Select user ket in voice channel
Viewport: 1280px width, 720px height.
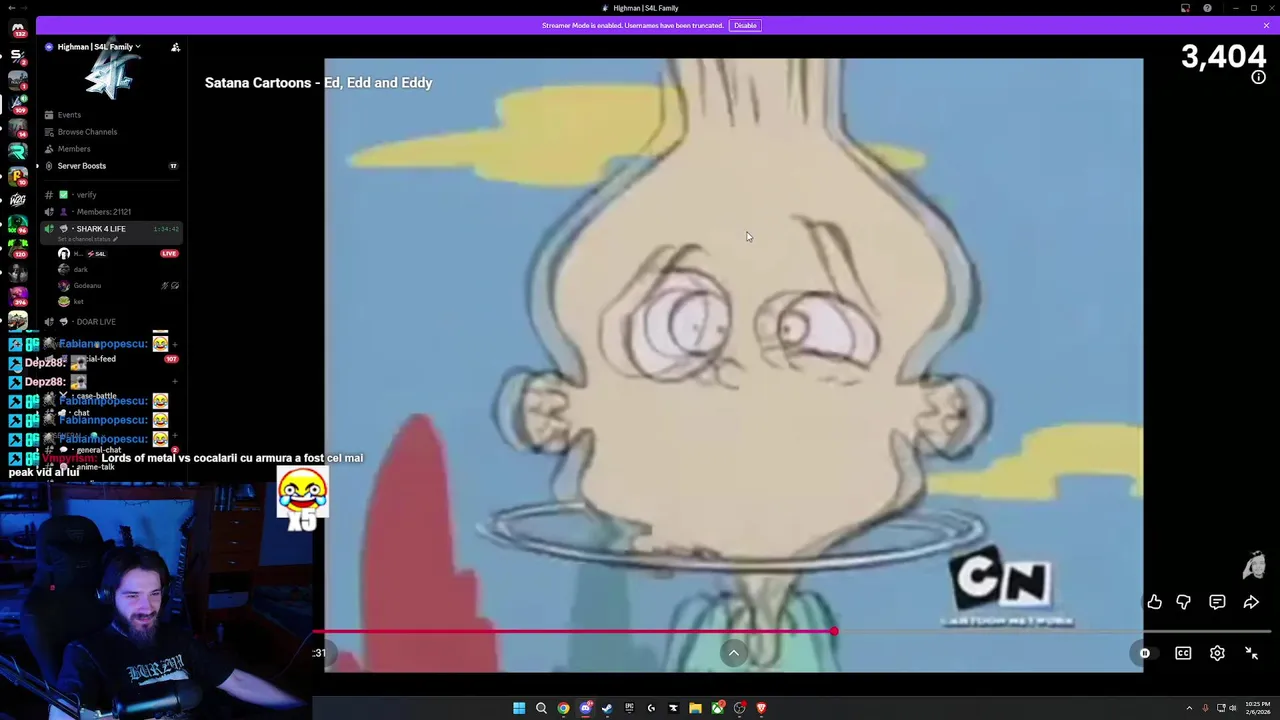click(78, 302)
